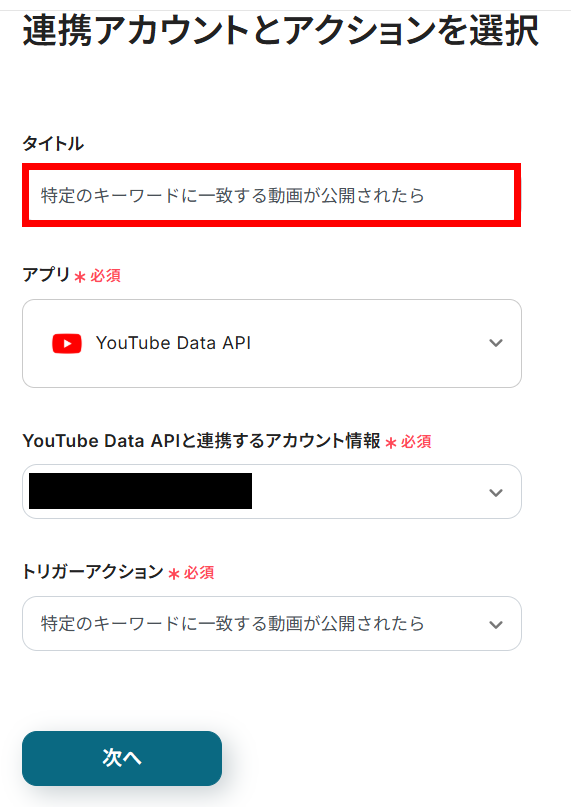Click the タイトル field label
Image resolution: width=571 pixels, height=807 pixels.
53,144
